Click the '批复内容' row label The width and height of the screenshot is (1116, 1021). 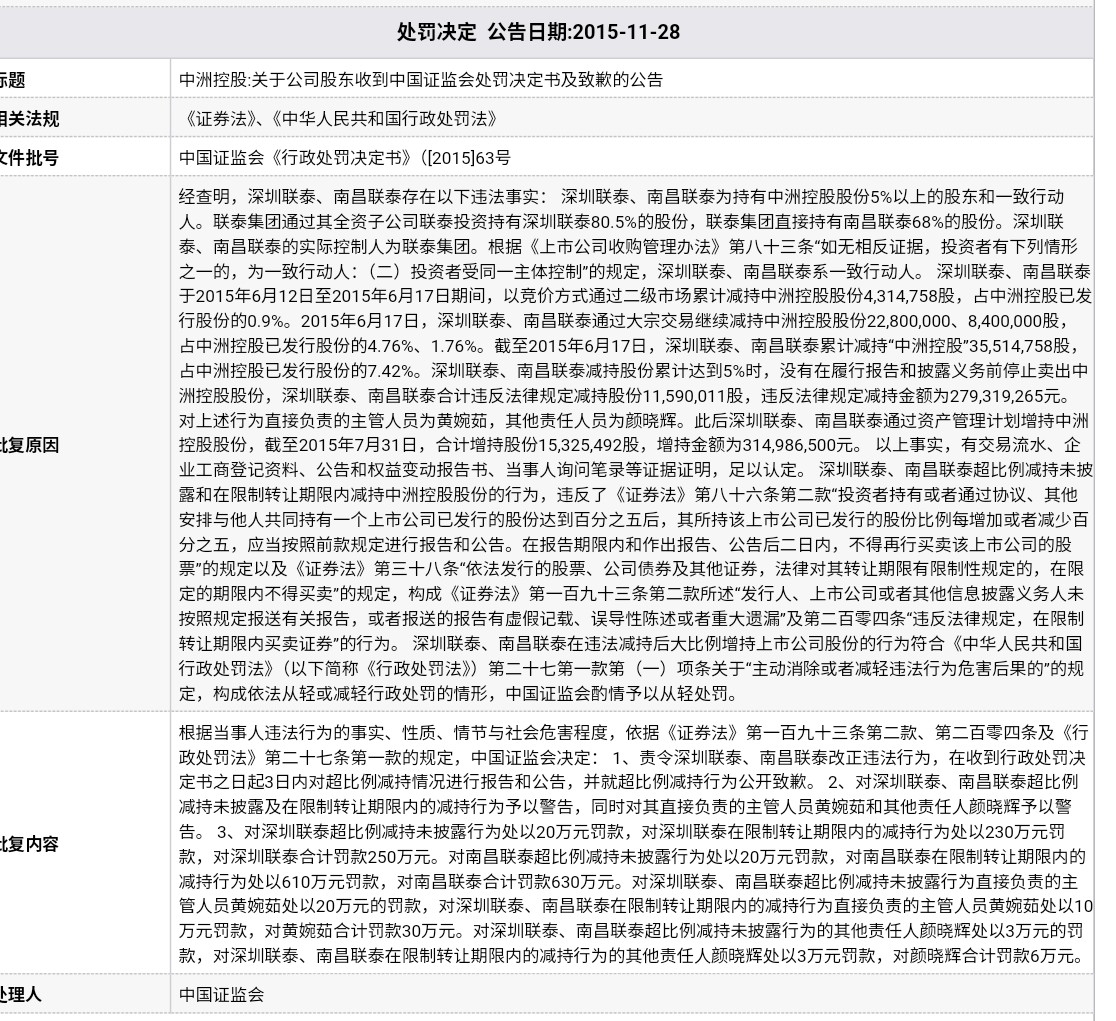click(x=29, y=844)
